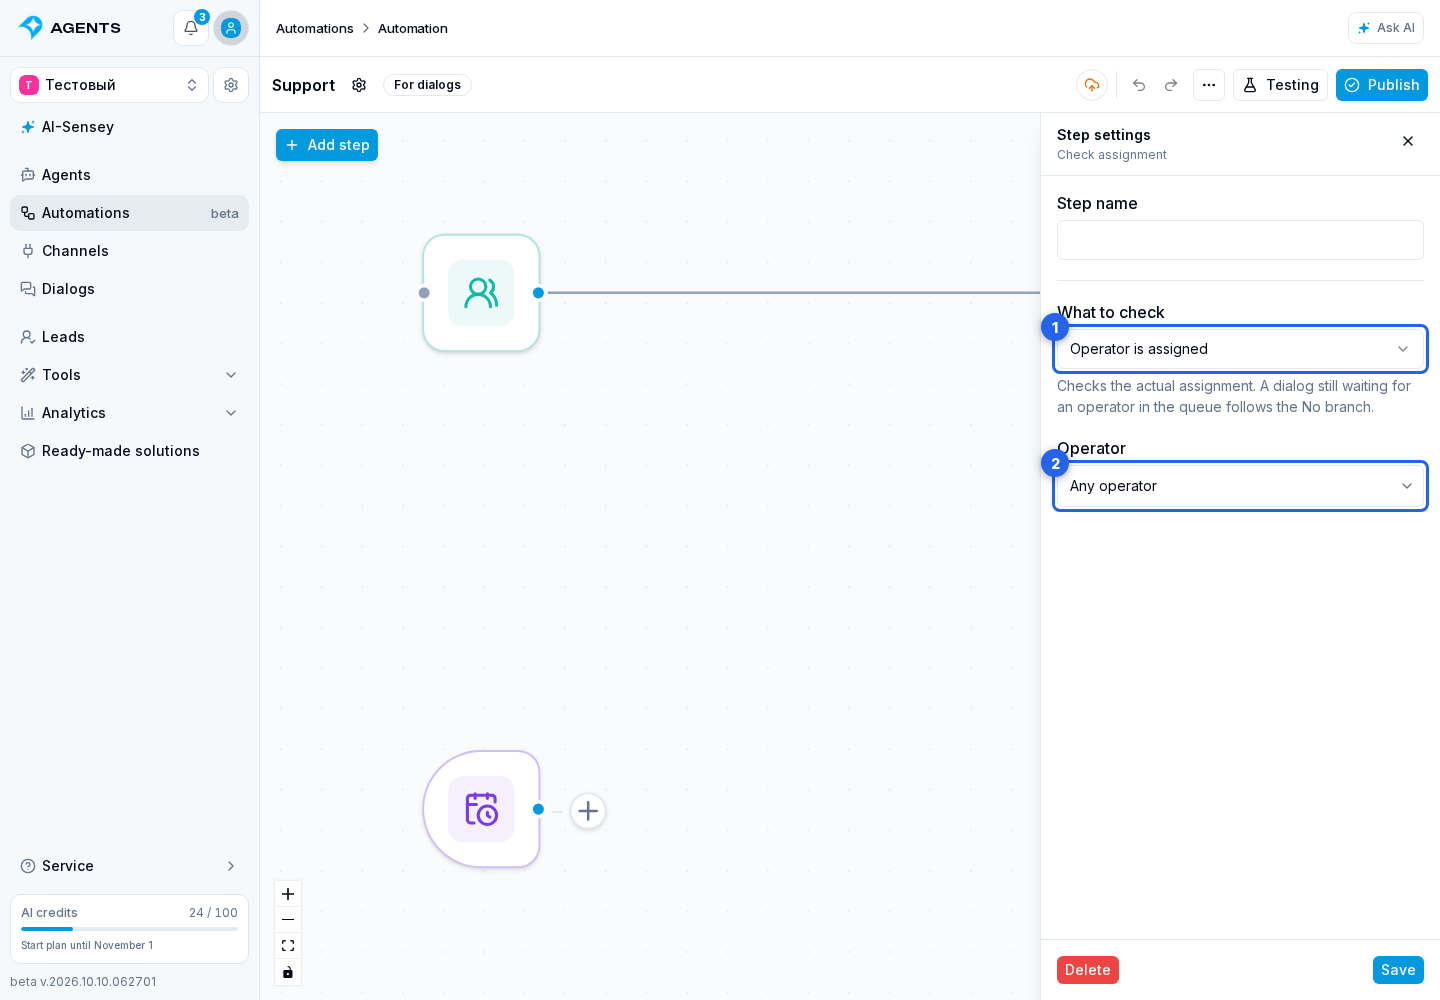This screenshot has width=1440, height=1000.
Task: Close the Step settings panel
Action: 1408,141
